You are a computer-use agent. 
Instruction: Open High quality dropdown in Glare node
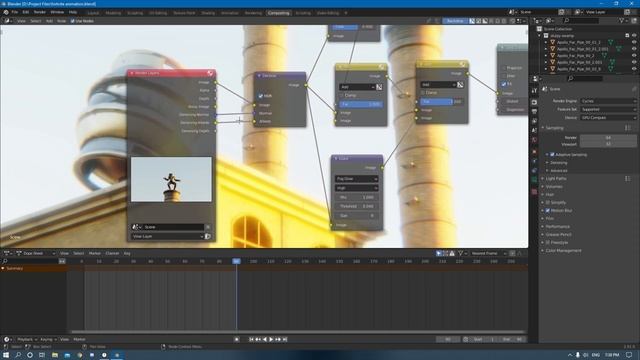pyautogui.click(x=356, y=188)
